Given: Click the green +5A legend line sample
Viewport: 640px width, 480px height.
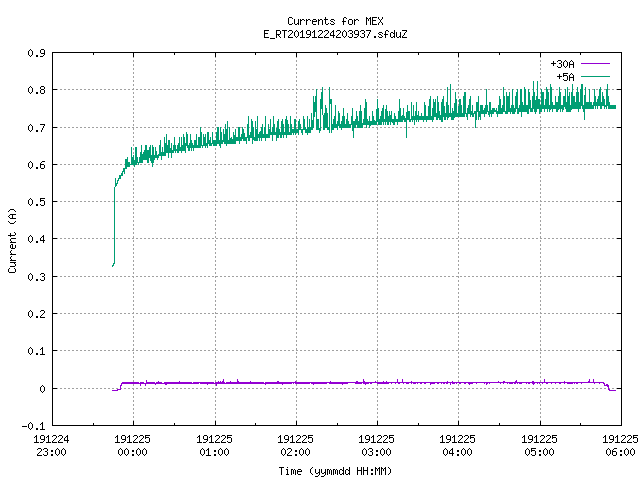Looking at the screenshot, I should click(x=595, y=76).
